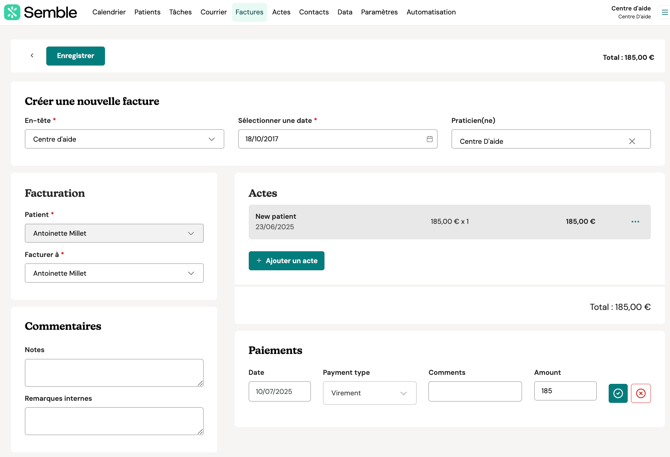This screenshot has width=670, height=457.
Task: Click the Semble logo icon
Action: [x=12, y=12]
